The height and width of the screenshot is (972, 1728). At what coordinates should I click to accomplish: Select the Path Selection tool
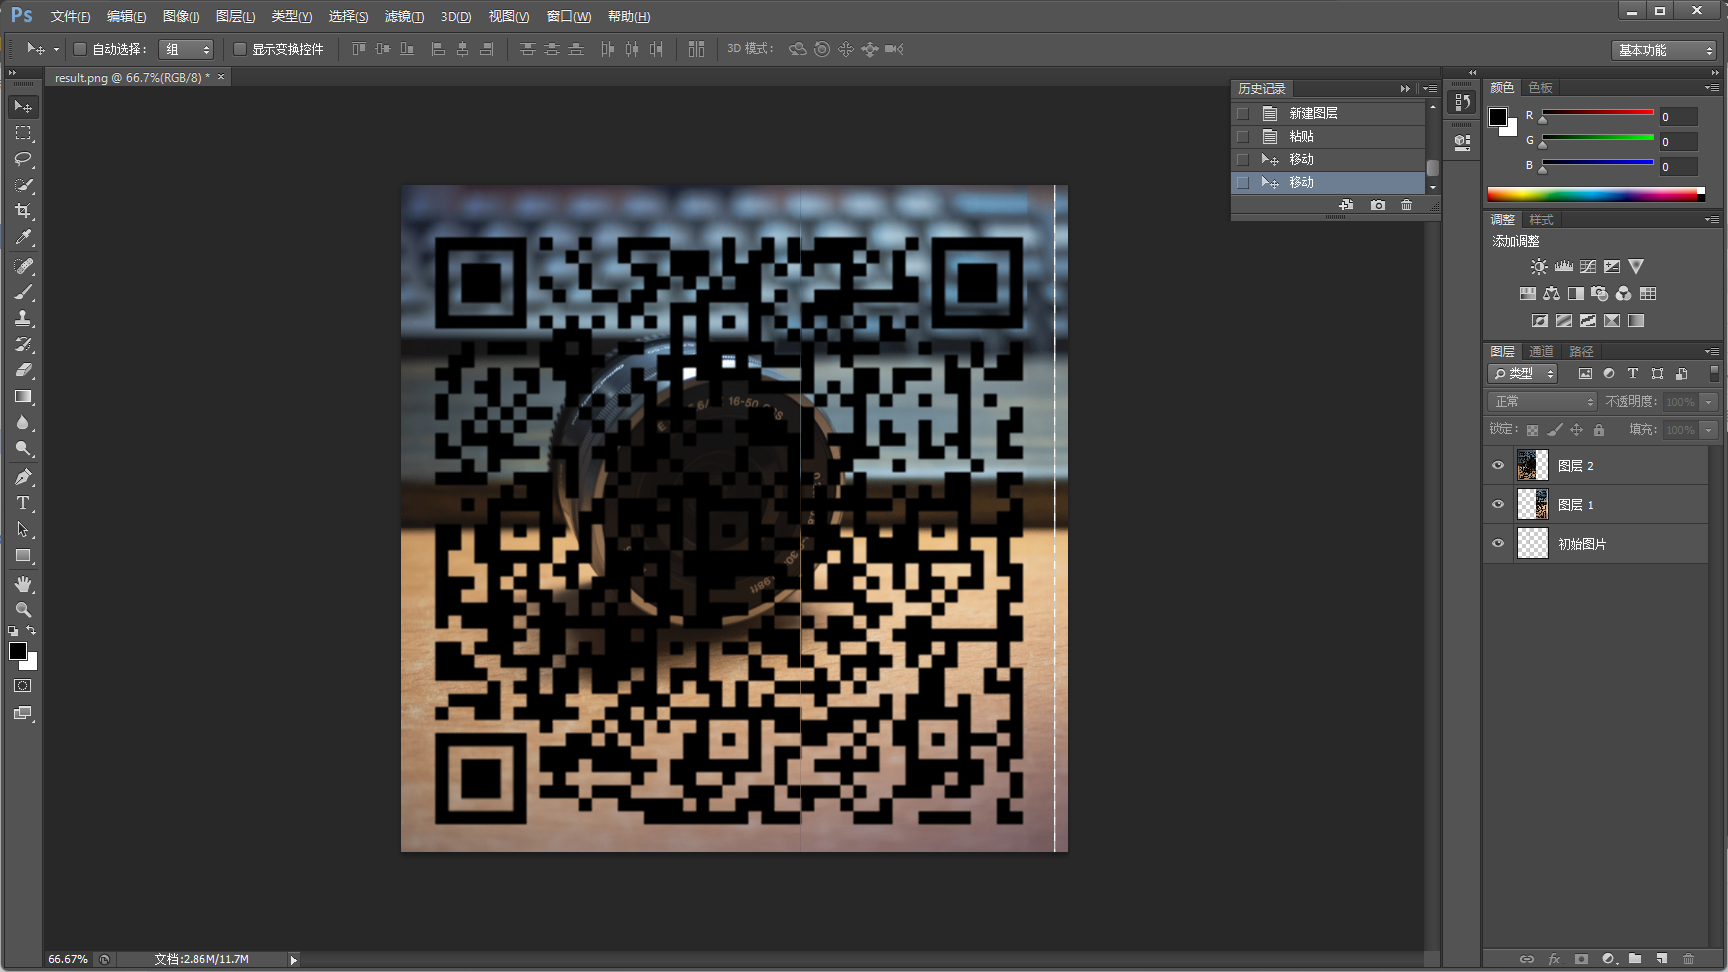click(x=23, y=529)
